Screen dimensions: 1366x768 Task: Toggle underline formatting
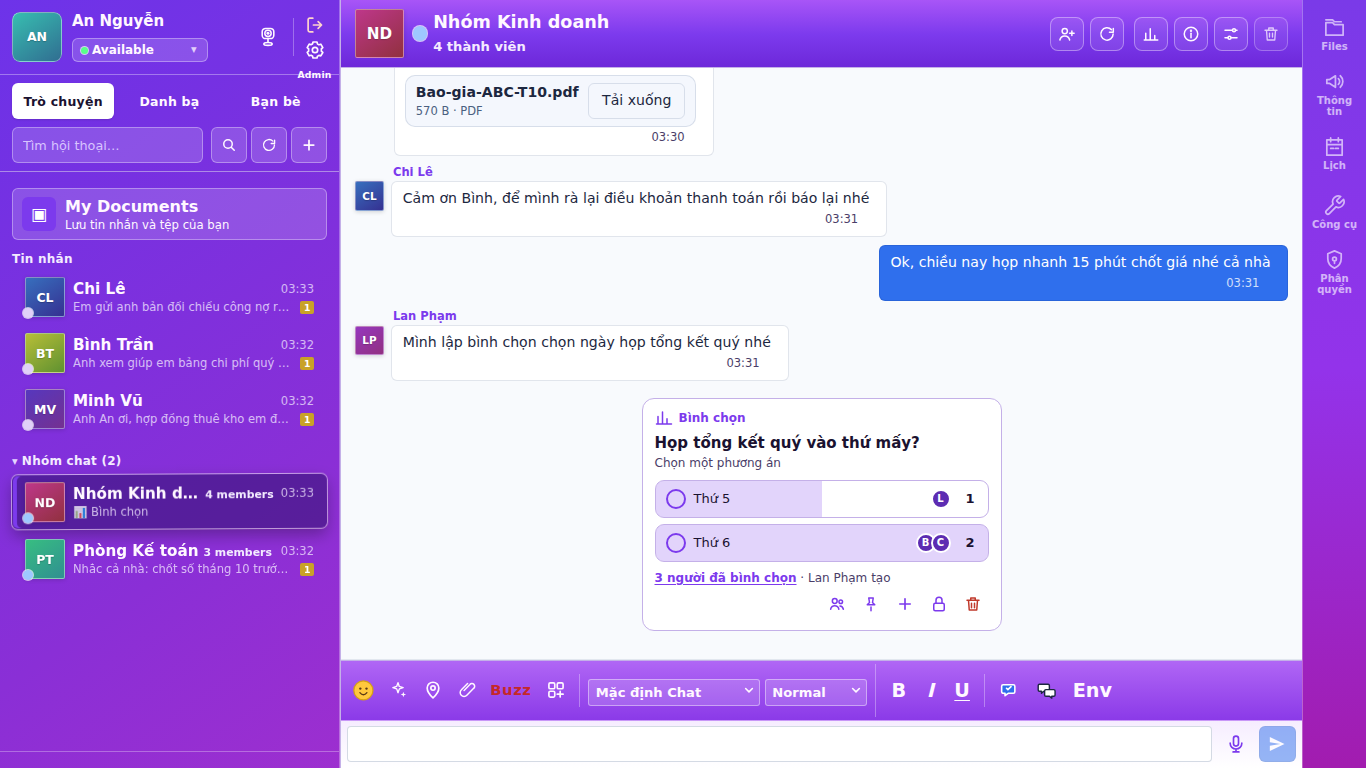click(x=962, y=690)
